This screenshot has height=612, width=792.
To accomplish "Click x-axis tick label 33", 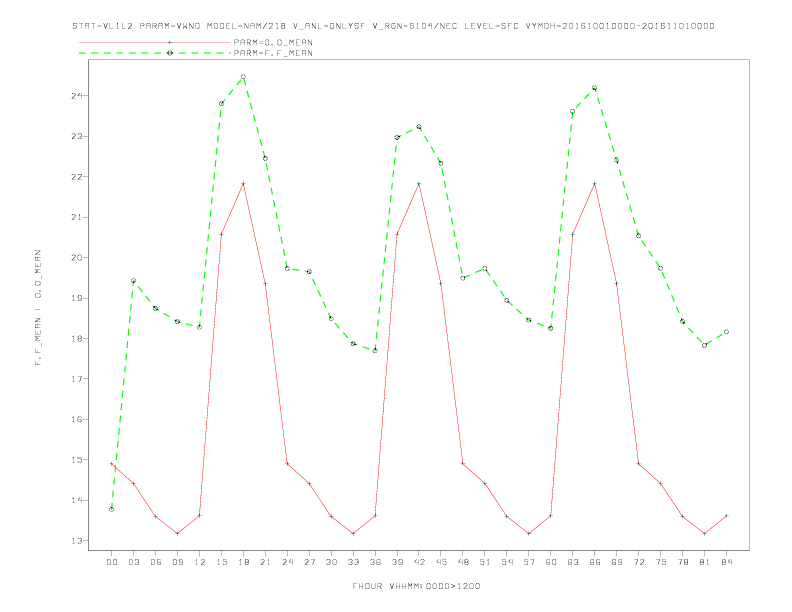I will [x=354, y=562].
